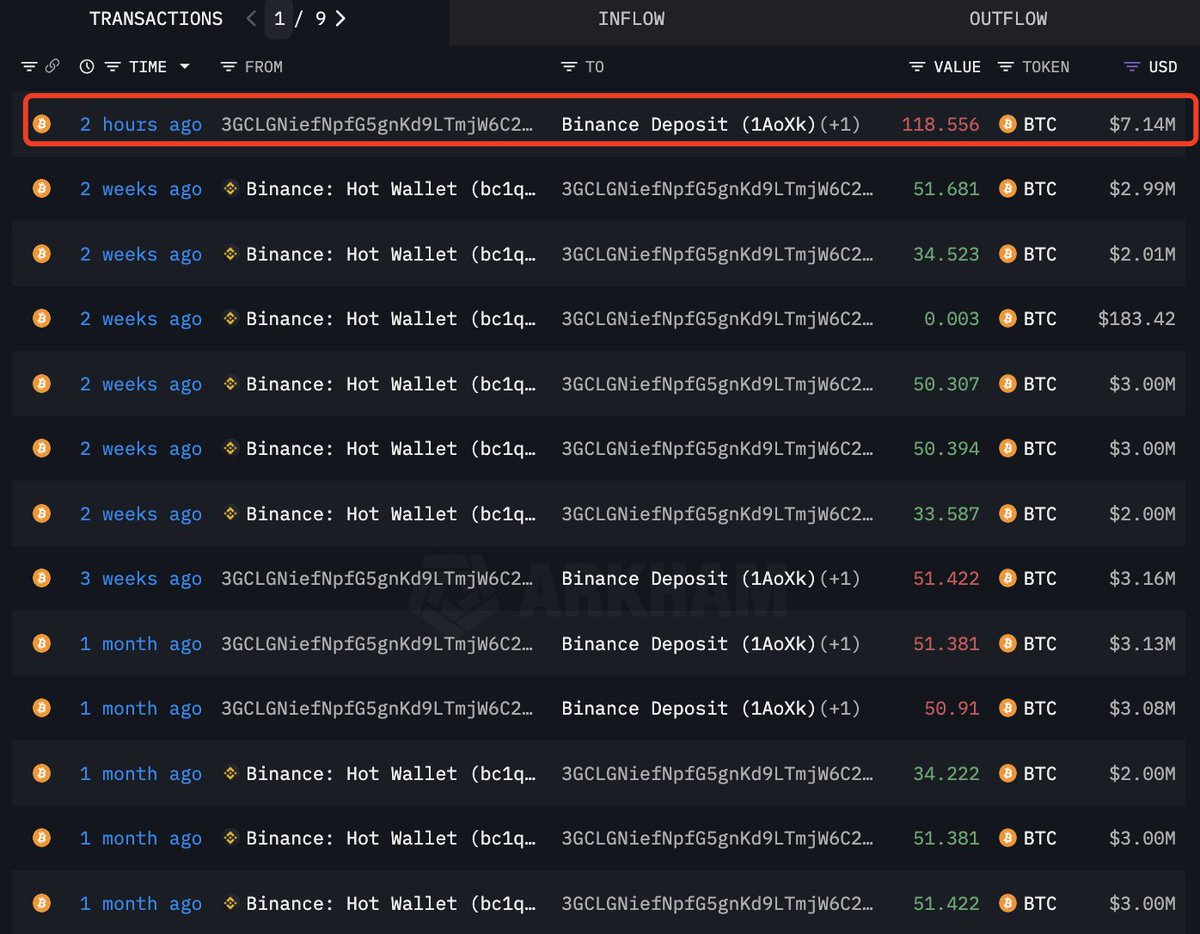Go to previous transactions page chevron
1200x934 pixels.
(x=251, y=19)
